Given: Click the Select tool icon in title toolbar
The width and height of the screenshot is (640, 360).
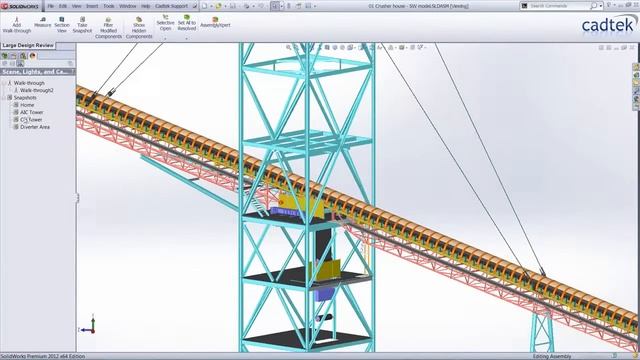Looking at the screenshot, I should (x=276, y=6).
